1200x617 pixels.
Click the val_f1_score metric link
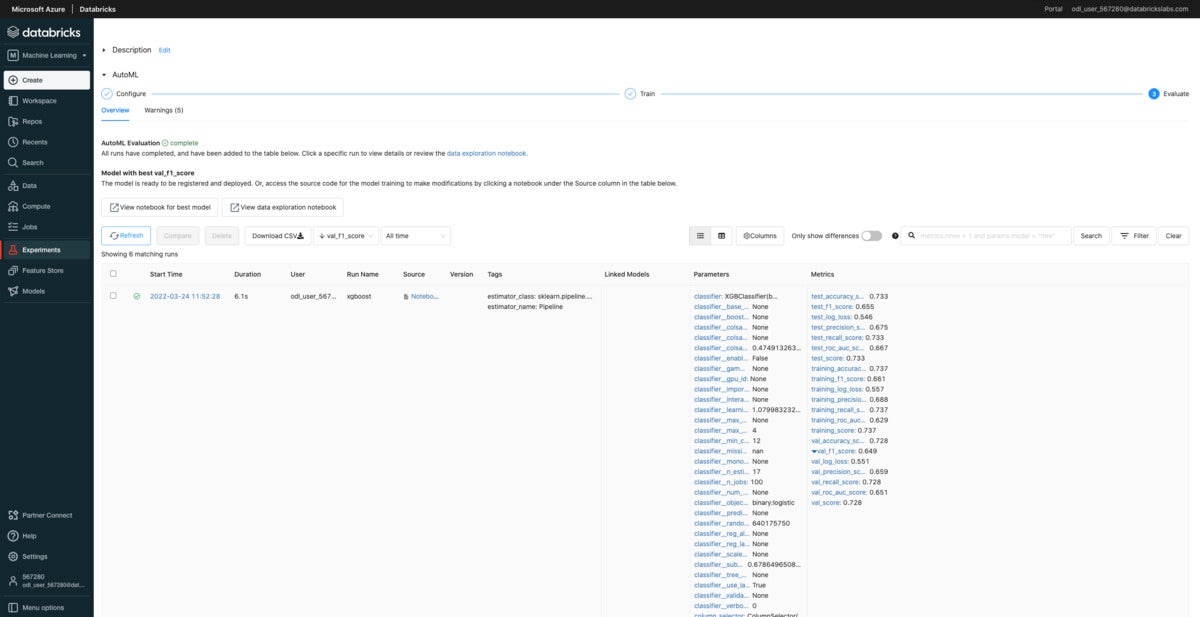(x=836, y=451)
